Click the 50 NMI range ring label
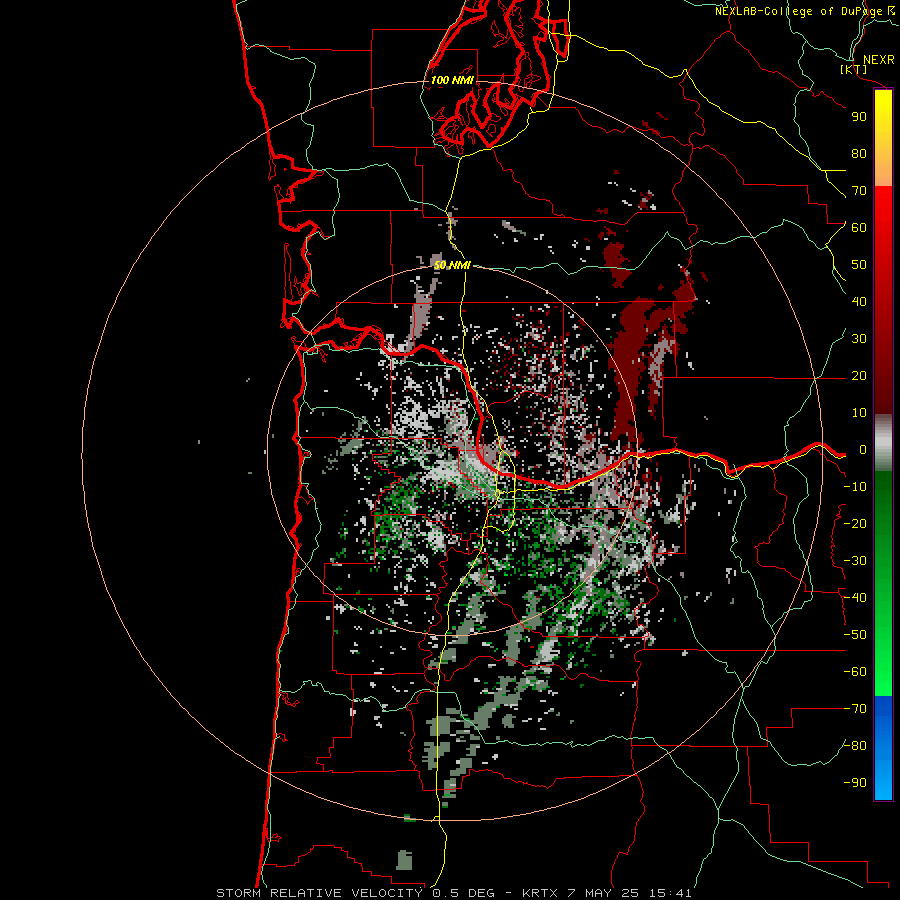 (452, 265)
